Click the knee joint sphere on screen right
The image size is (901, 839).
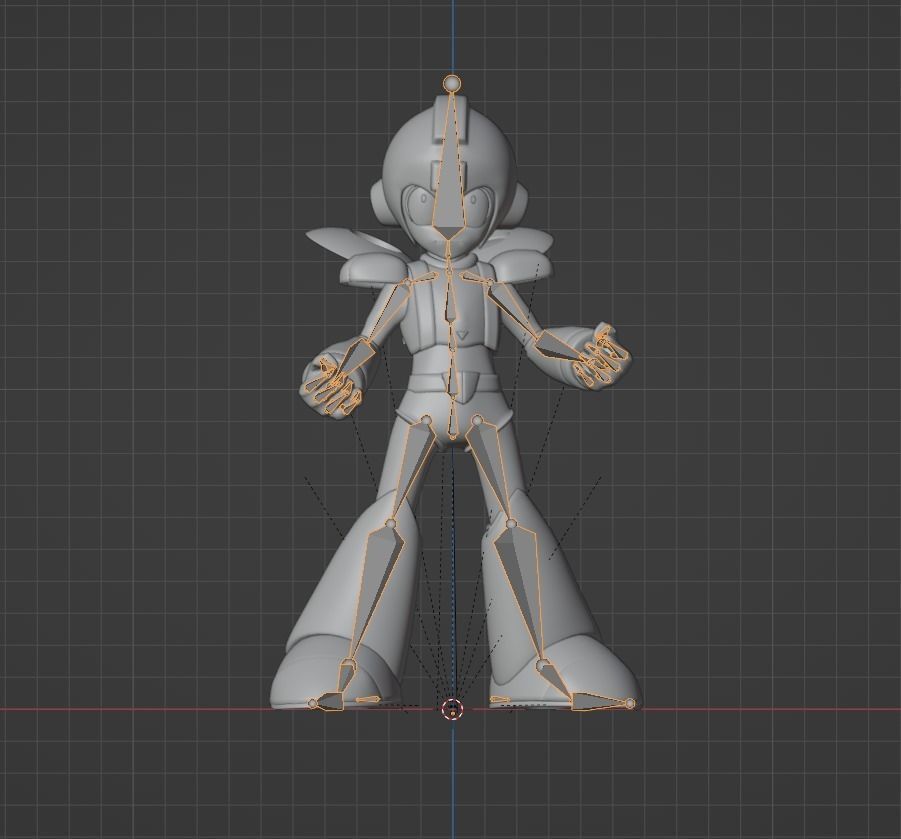(x=511, y=524)
